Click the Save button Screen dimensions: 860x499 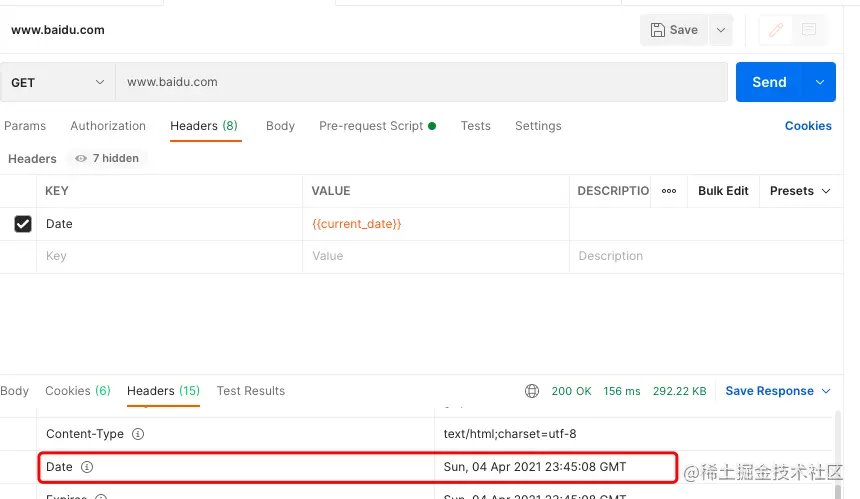point(674,30)
